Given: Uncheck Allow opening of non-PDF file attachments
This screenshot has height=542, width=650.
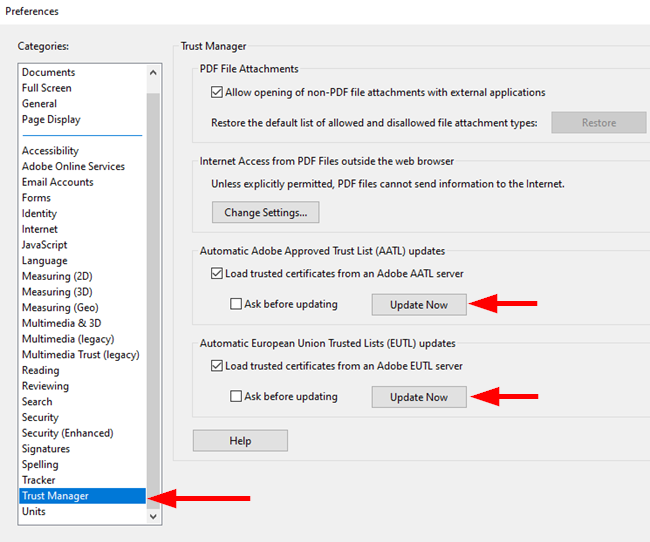Looking at the screenshot, I should tap(216, 92).
